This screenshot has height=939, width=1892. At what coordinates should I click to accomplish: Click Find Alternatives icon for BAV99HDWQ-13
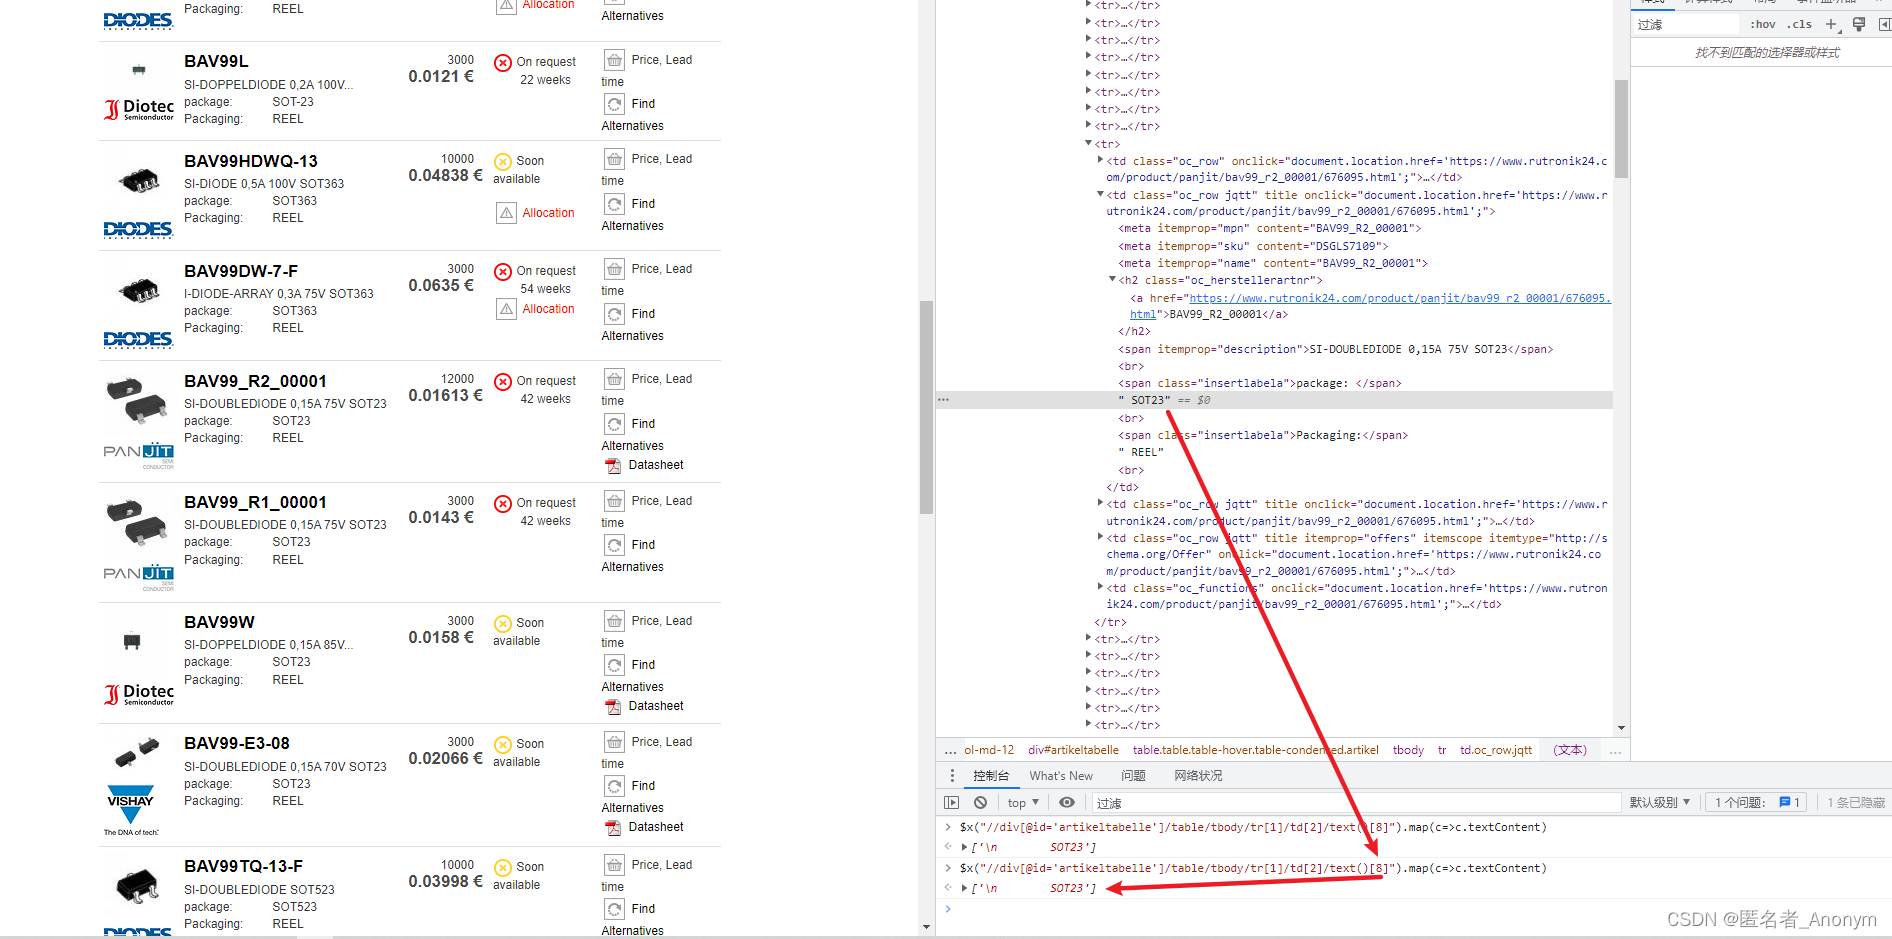click(614, 204)
